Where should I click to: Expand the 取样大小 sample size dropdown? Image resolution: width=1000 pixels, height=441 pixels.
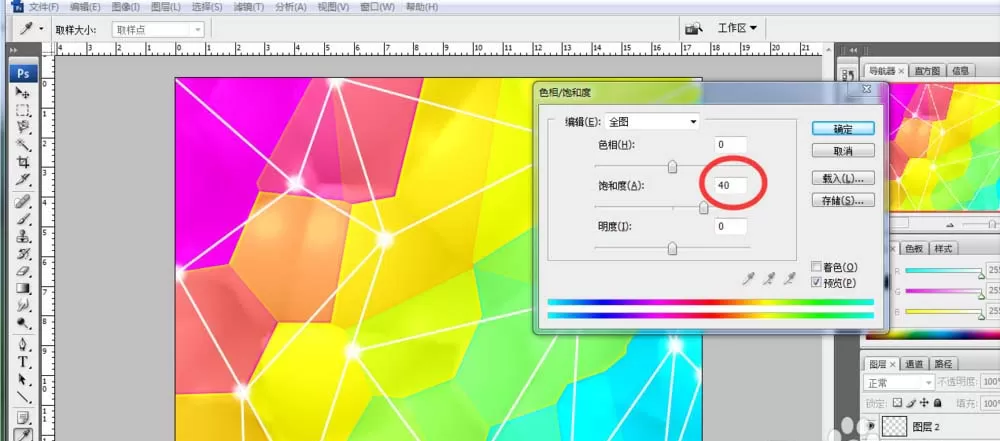point(158,29)
